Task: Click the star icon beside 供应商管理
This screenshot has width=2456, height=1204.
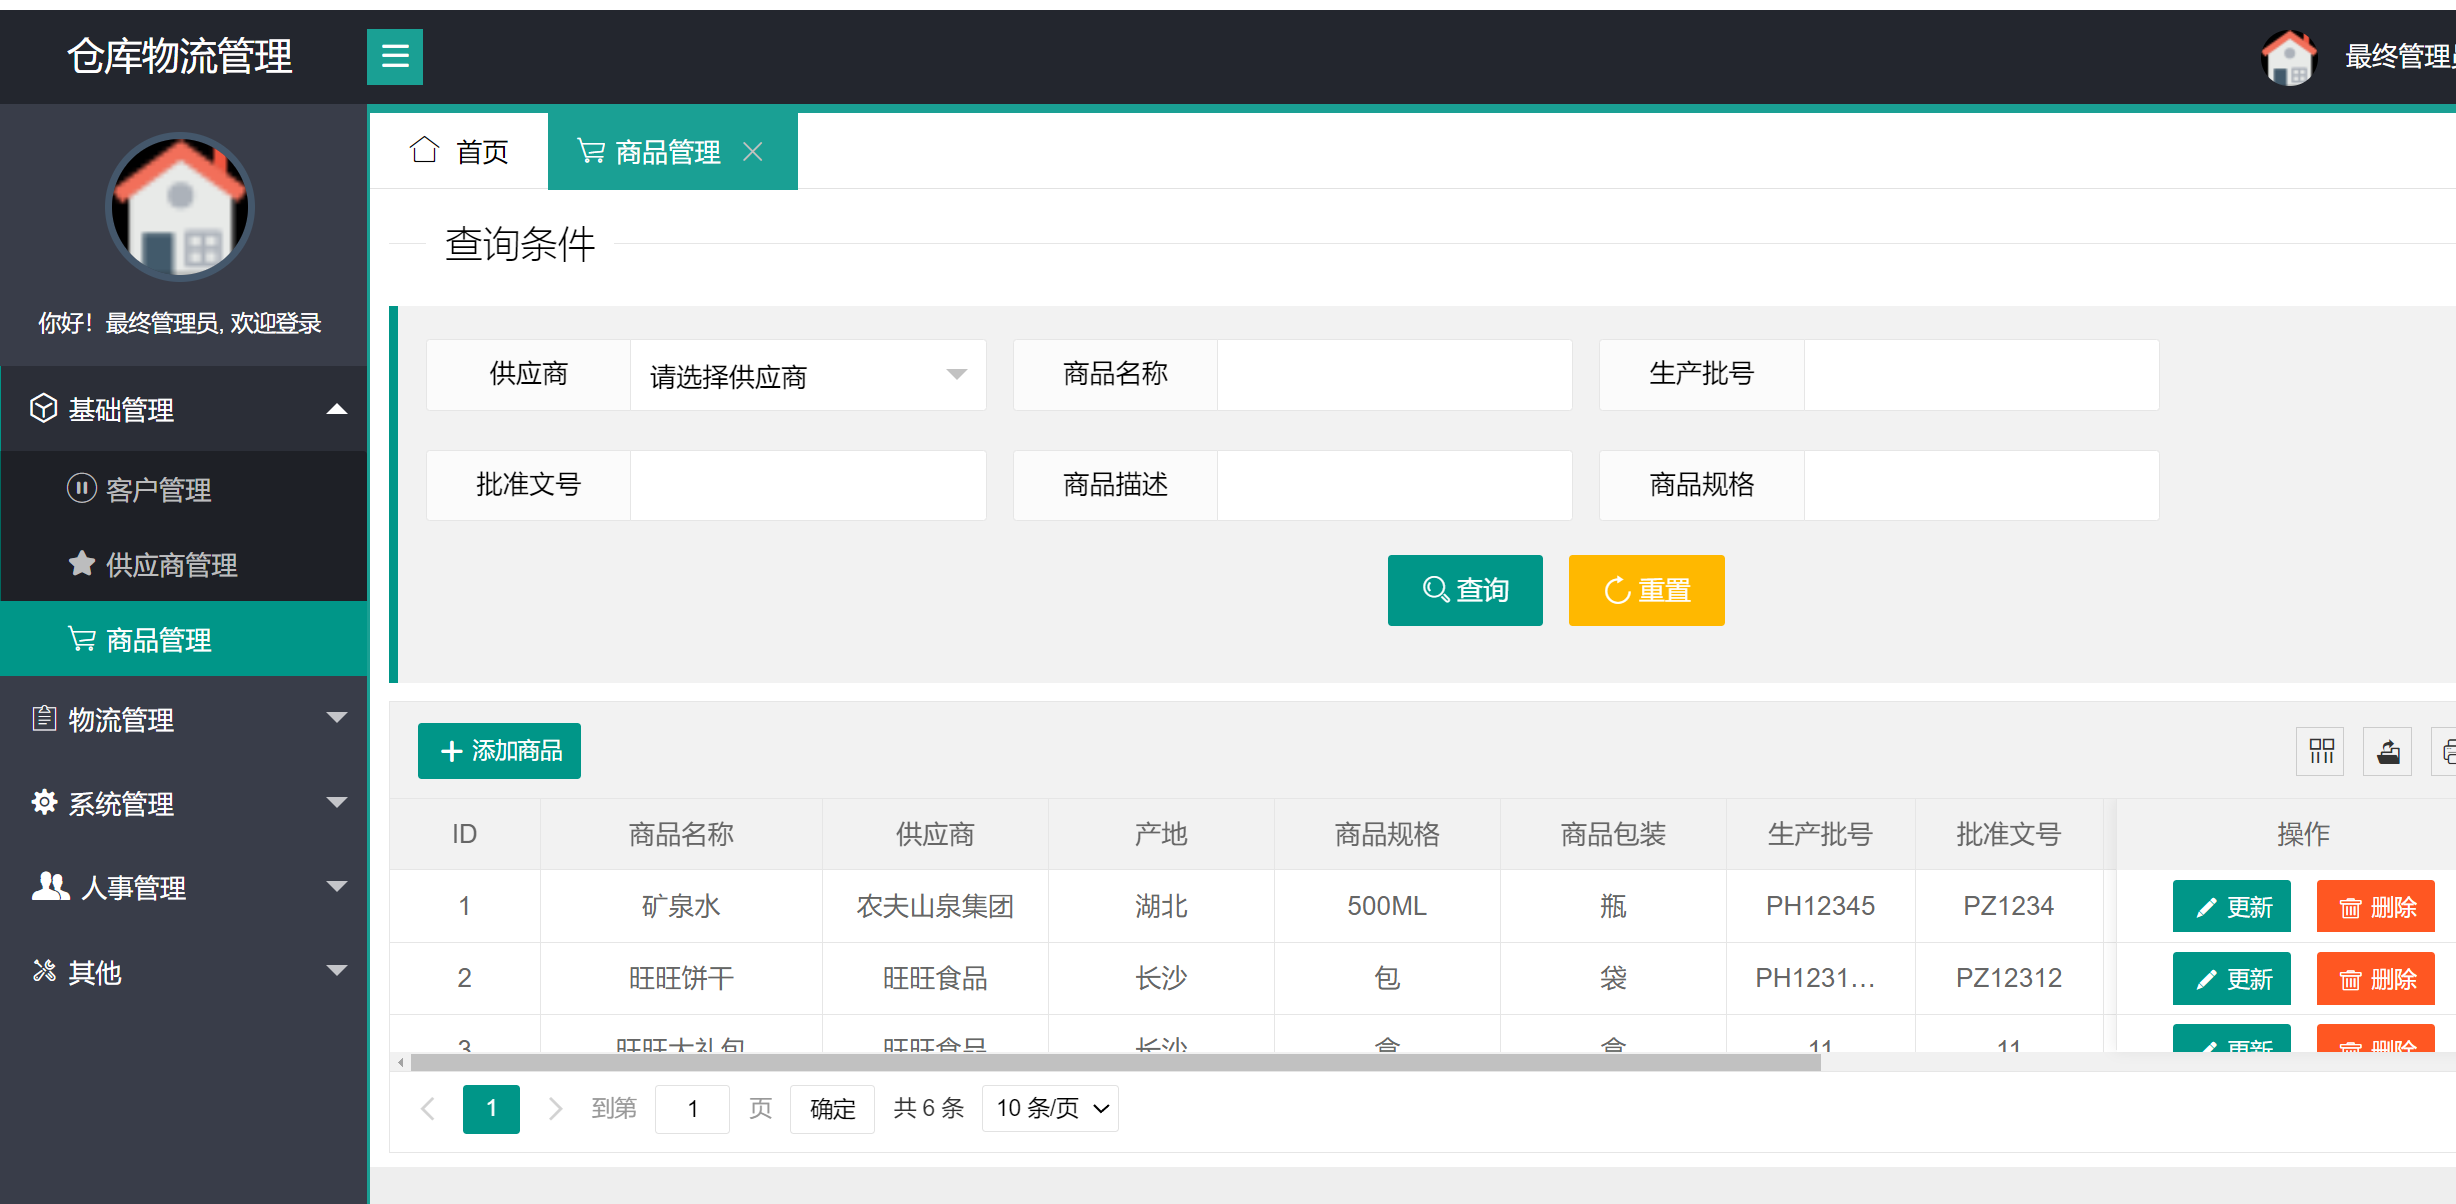Action: 80,564
